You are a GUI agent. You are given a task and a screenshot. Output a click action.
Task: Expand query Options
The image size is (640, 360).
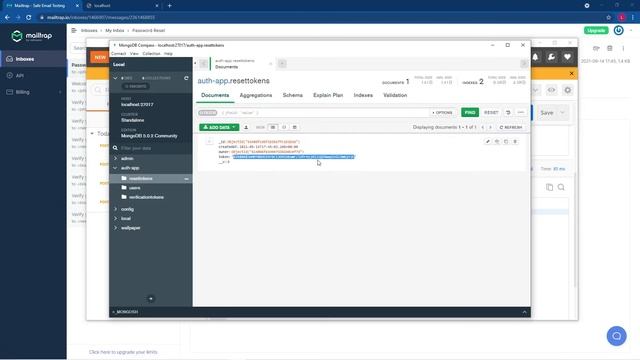[442, 113]
